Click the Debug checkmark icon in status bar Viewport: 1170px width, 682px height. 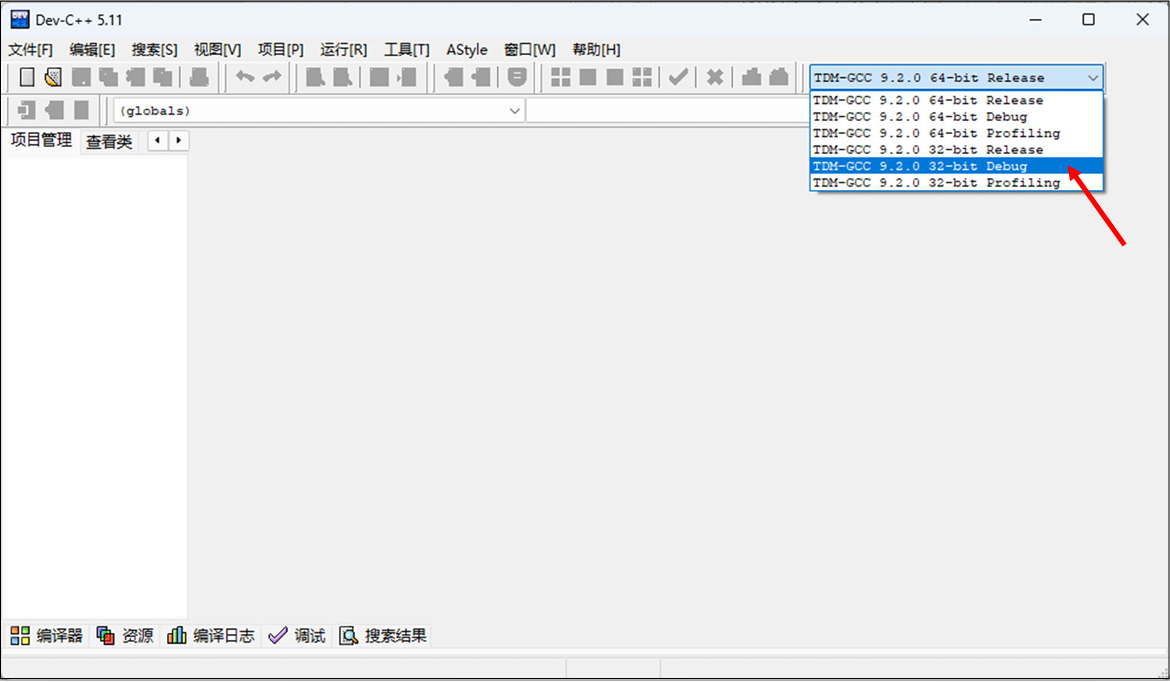point(278,635)
